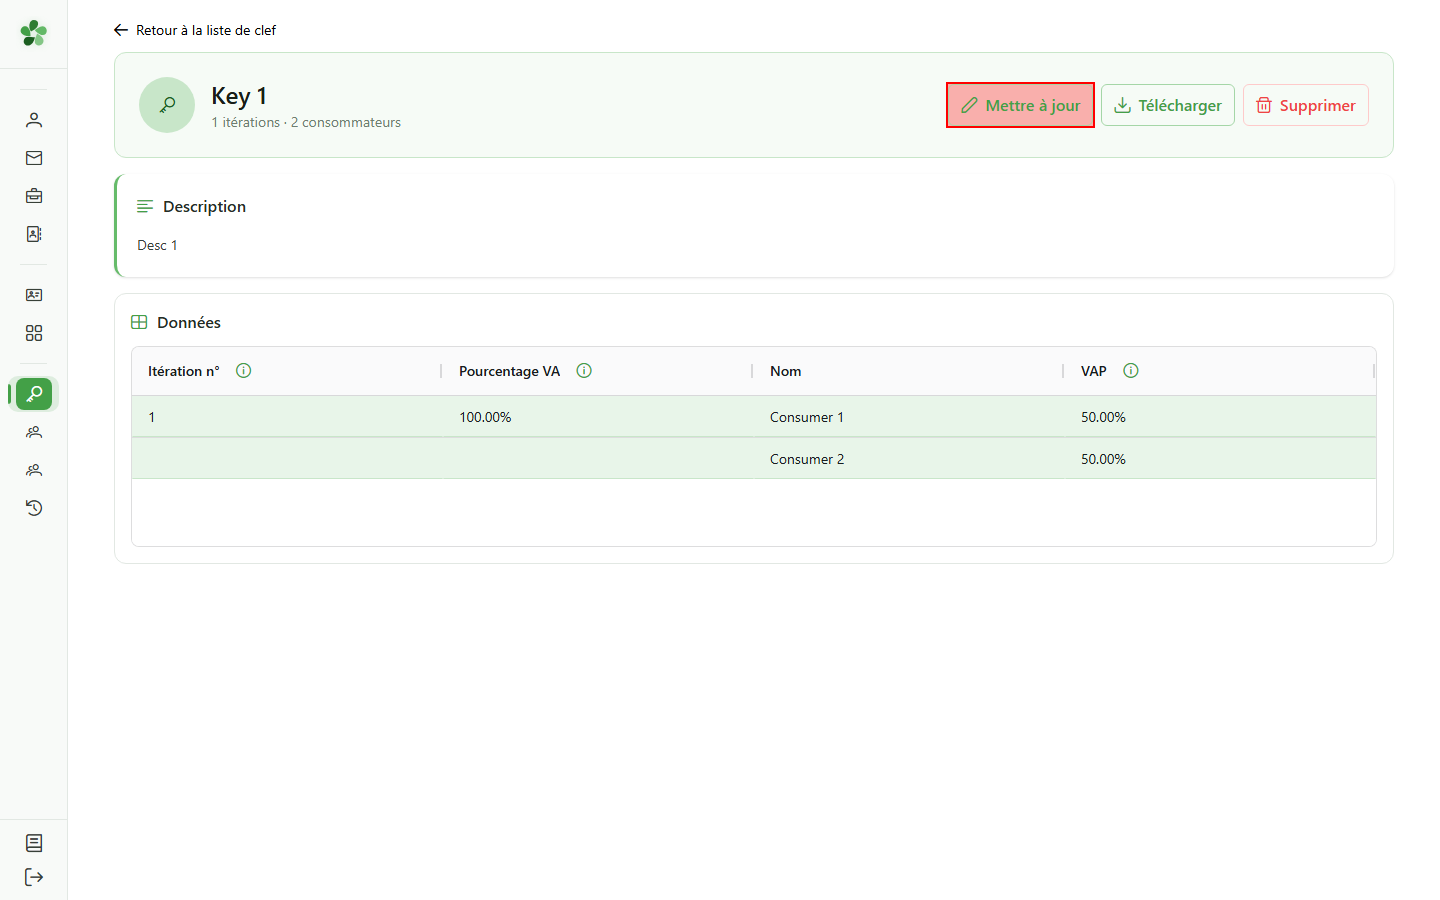Click the back arrow beside Retour à la liste
1440x900 pixels.
121,30
